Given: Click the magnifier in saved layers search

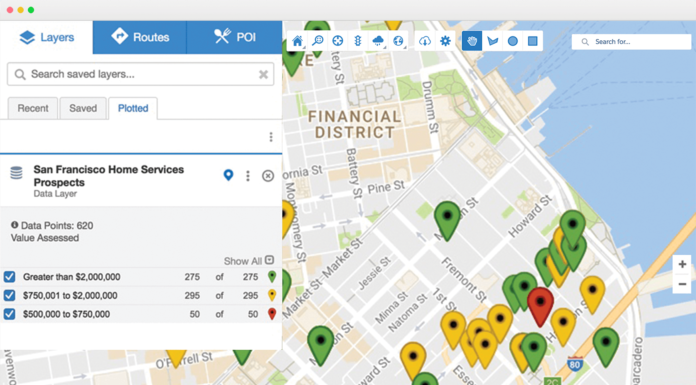Looking at the screenshot, I should [20, 74].
